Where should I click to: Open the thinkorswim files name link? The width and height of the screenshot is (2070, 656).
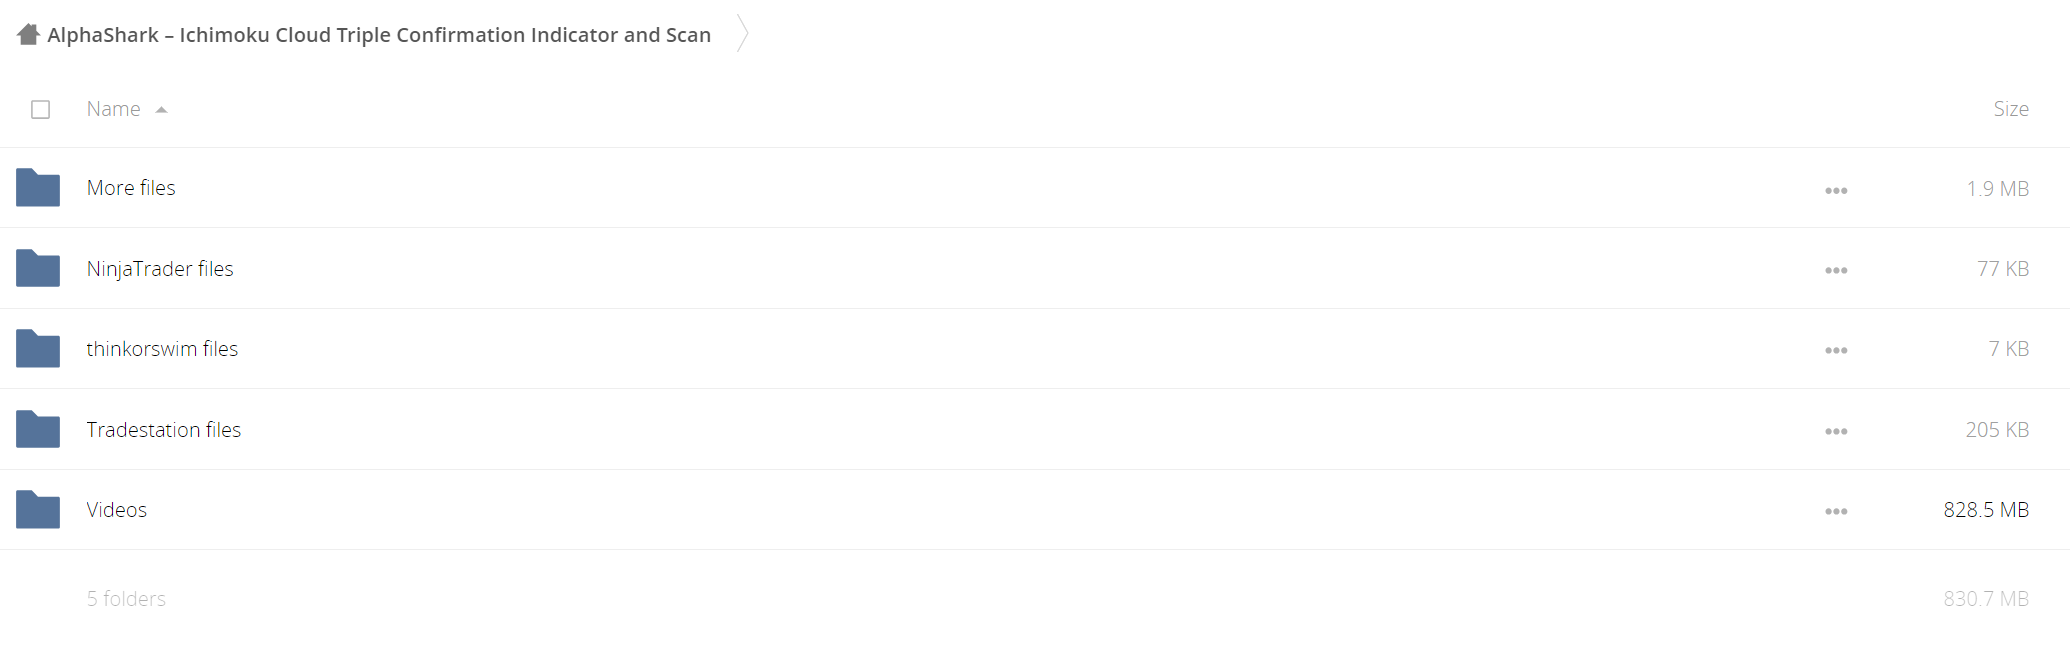(162, 349)
